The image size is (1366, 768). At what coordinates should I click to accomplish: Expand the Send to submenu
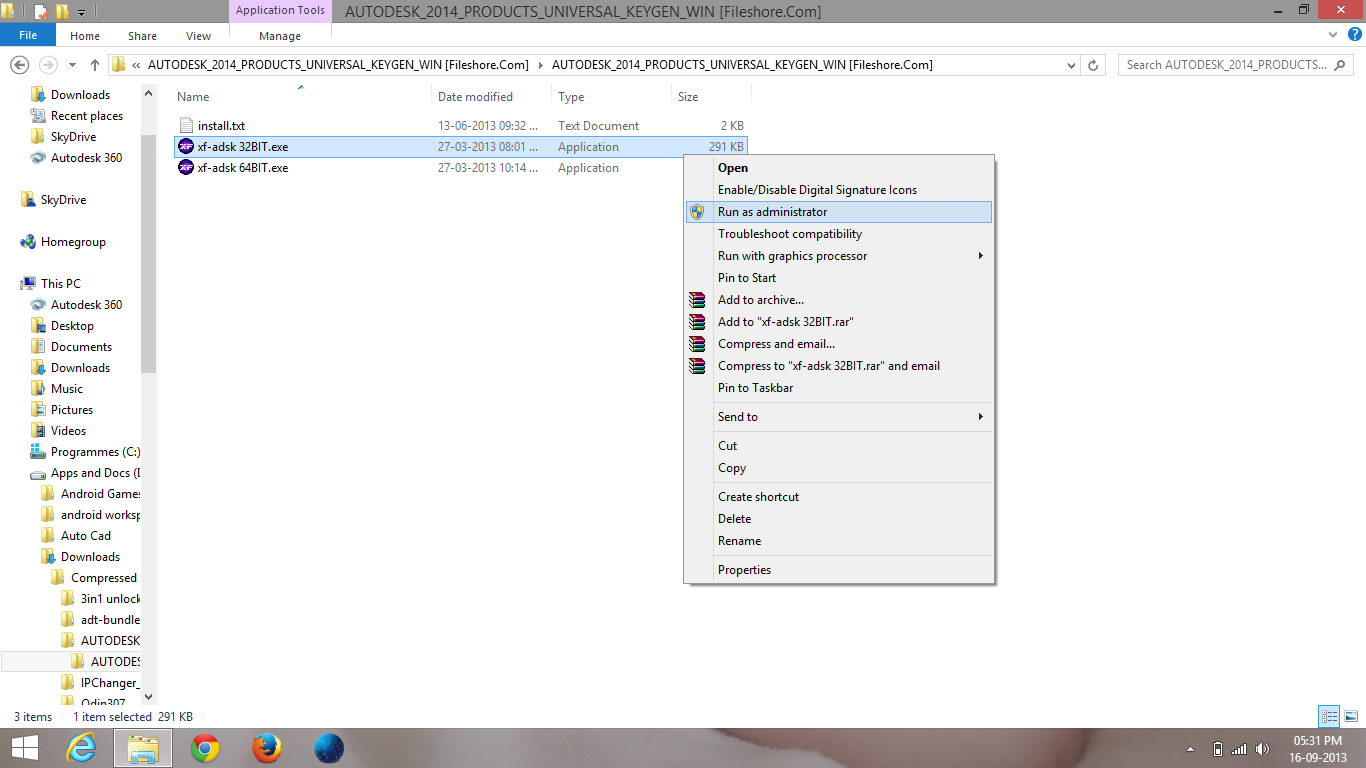click(981, 417)
